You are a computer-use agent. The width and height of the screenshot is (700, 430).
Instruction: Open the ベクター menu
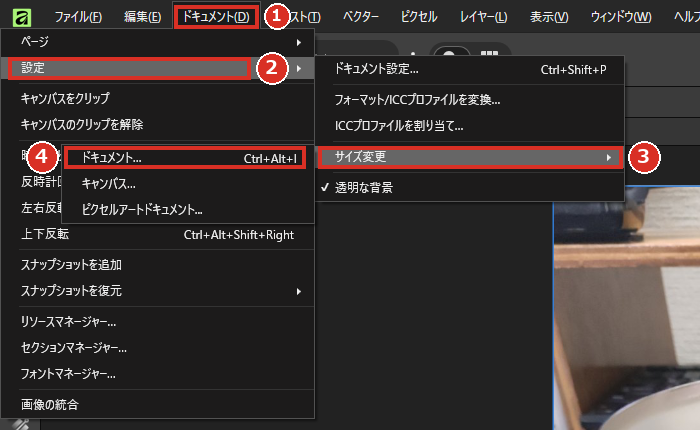[x=361, y=17]
